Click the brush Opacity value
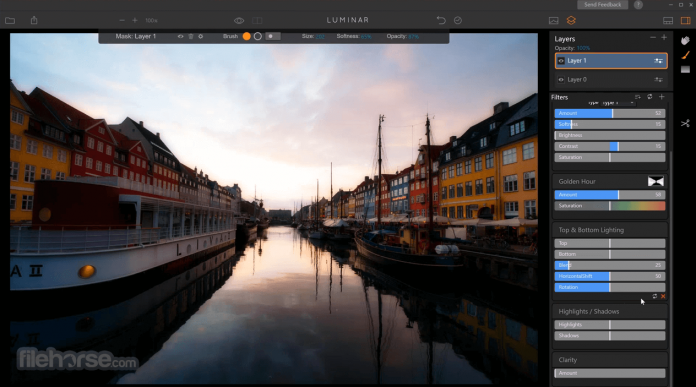This screenshot has width=696, height=387. (x=414, y=36)
